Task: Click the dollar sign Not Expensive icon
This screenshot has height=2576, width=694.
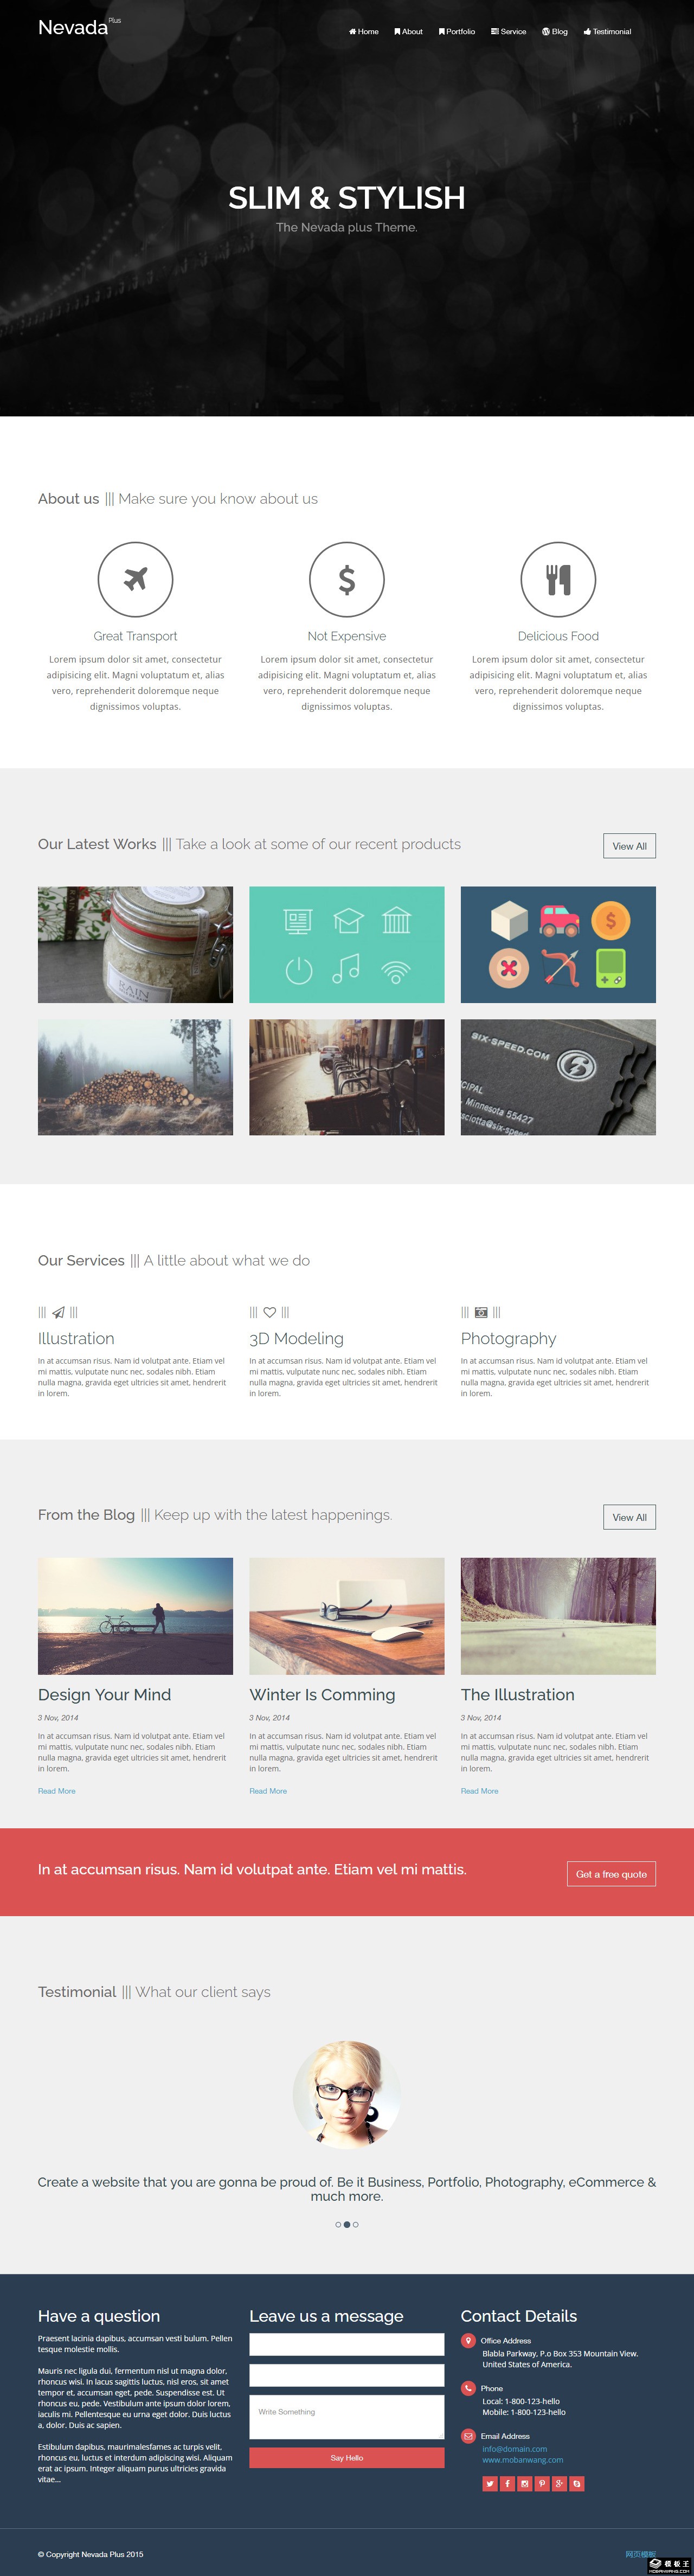Action: [x=347, y=579]
